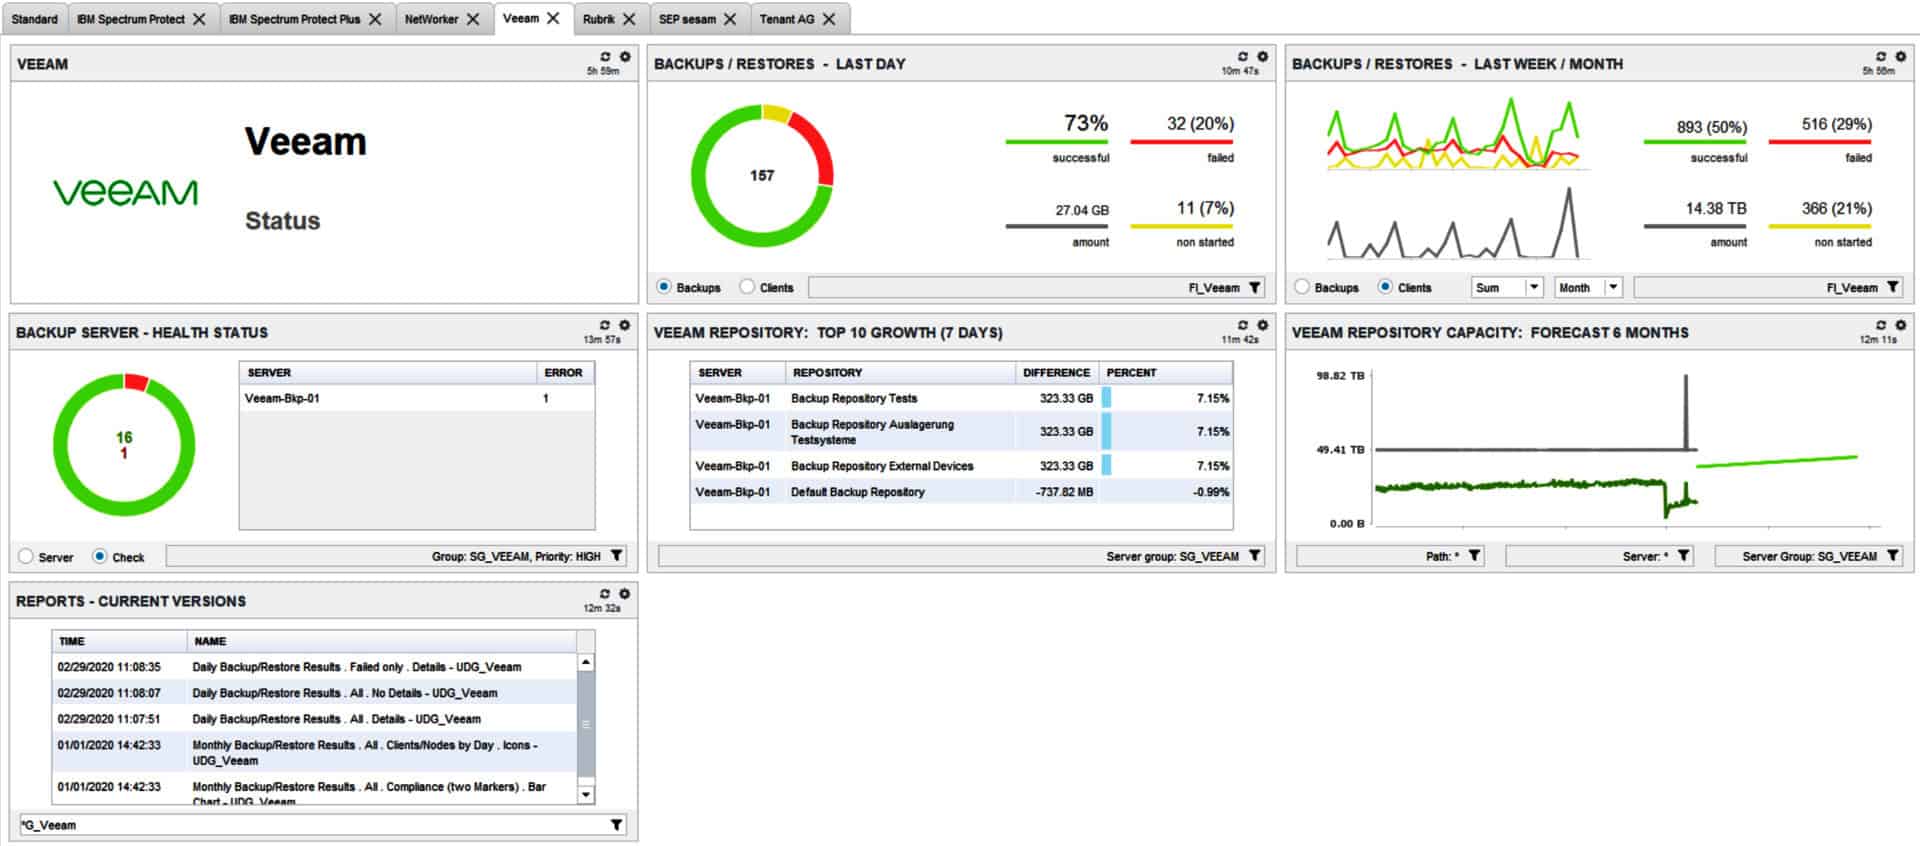This screenshot has height=846, width=1920.
Task: Open the Sum dropdown
Action: 1533,288
